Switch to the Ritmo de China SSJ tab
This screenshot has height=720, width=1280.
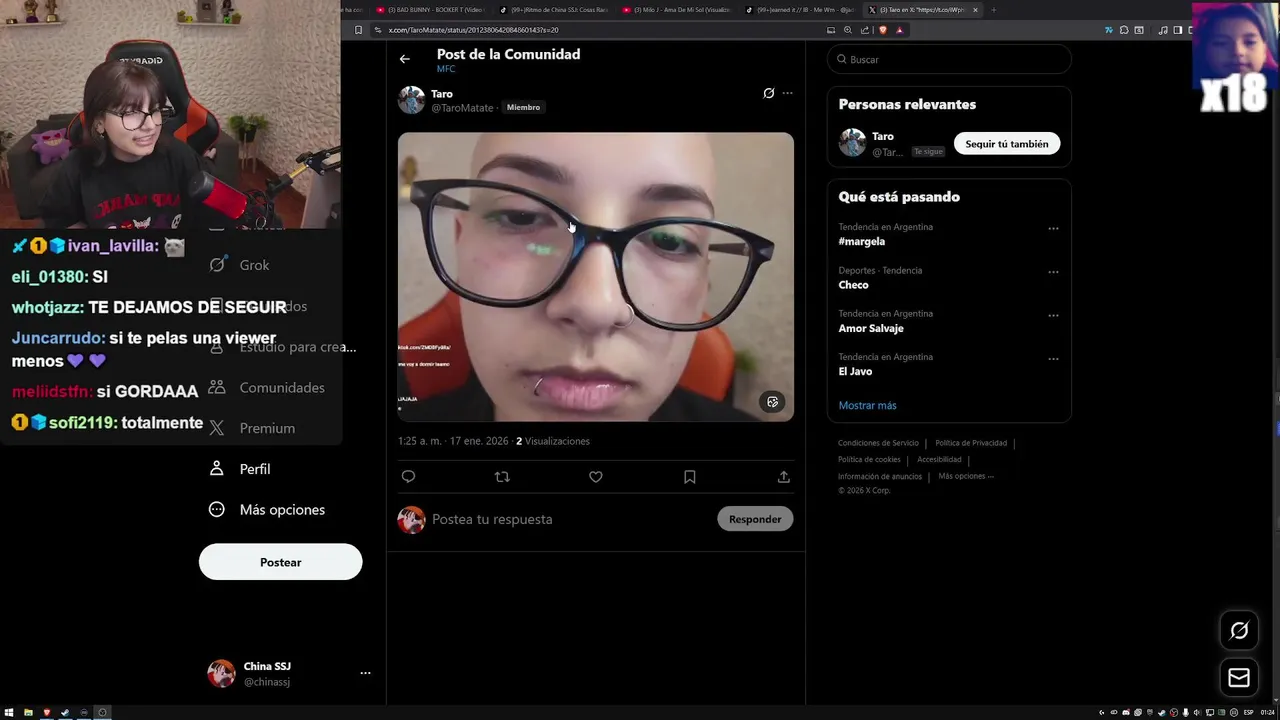552,10
